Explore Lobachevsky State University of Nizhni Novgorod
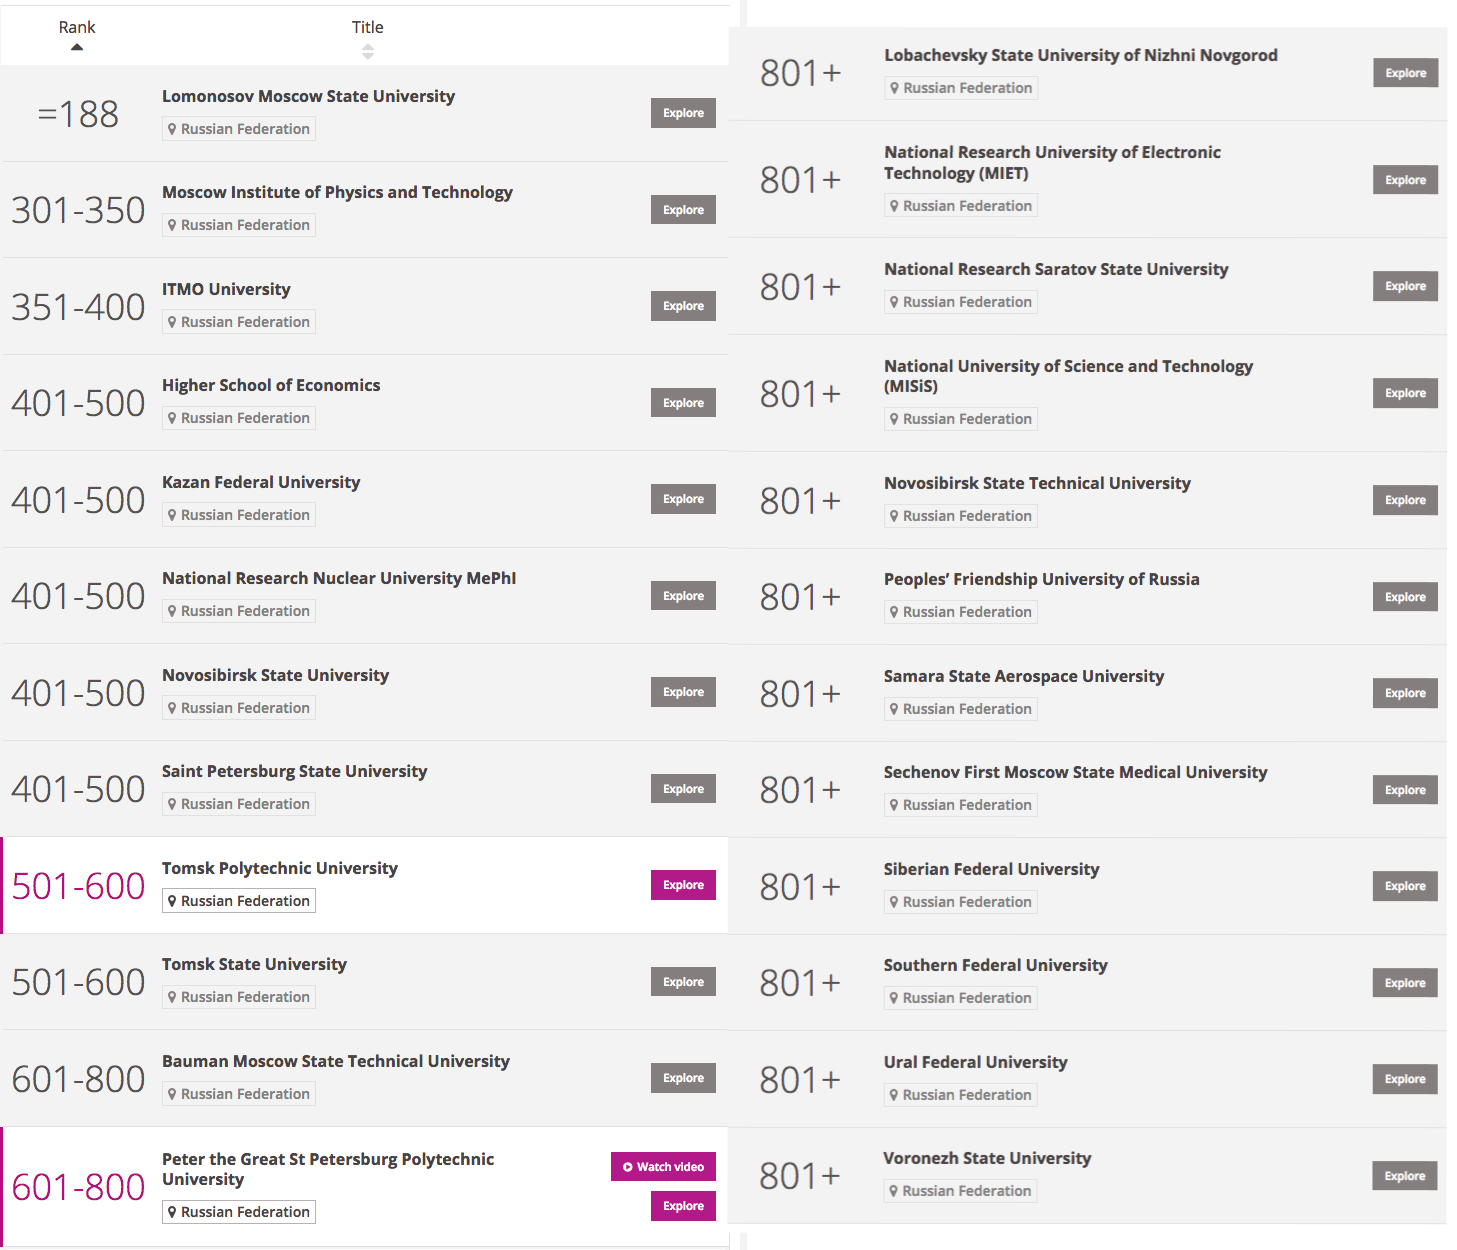The image size is (1457, 1250). tap(1405, 73)
